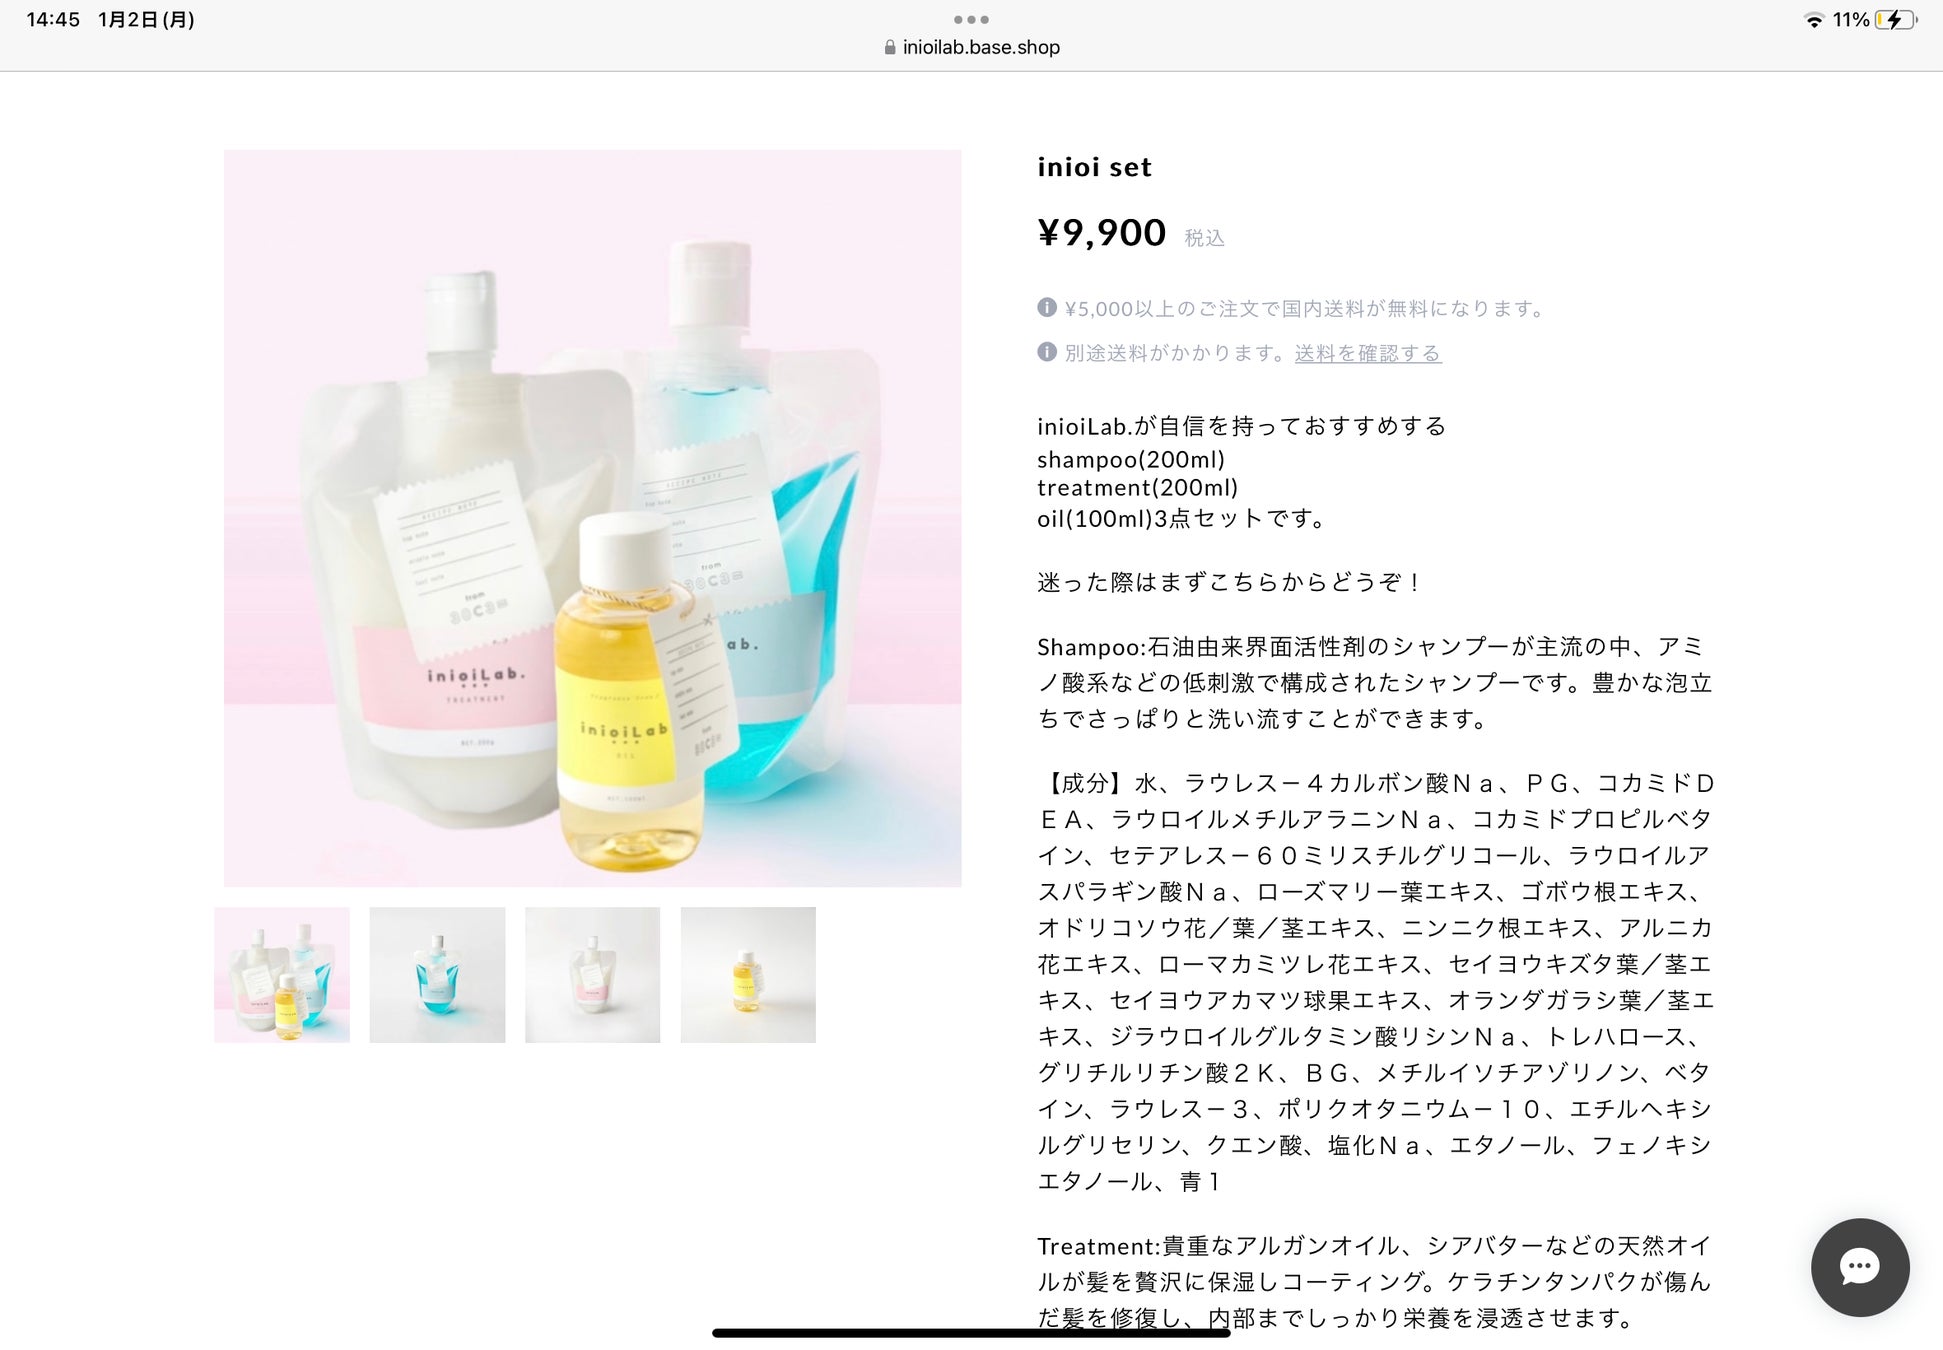
Task: Select the pink treatment pouch thumbnail
Action: coord(593,975)
